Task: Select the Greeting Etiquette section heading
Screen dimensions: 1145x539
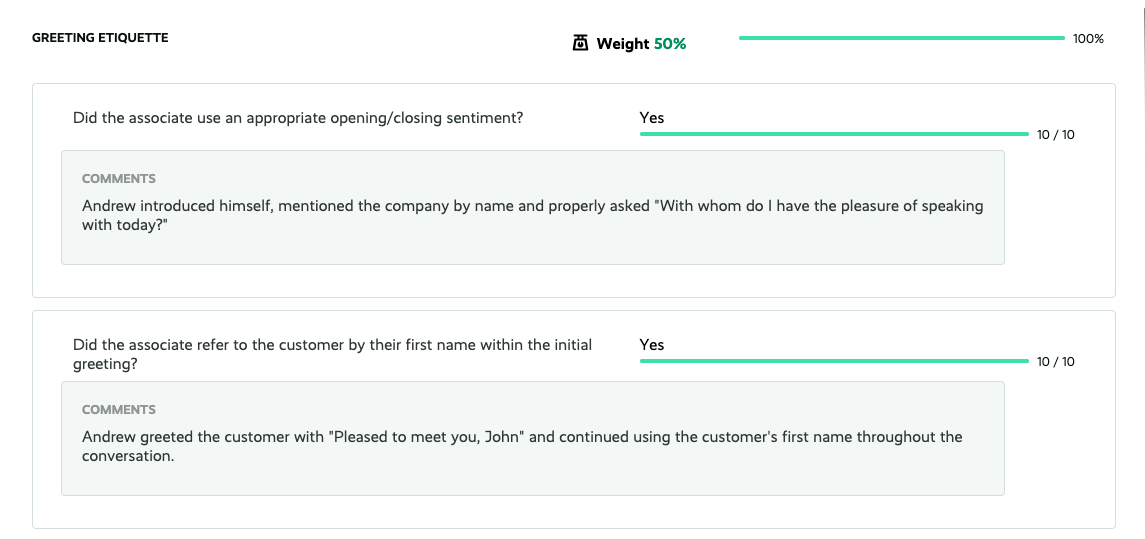Action: [100, 38]
